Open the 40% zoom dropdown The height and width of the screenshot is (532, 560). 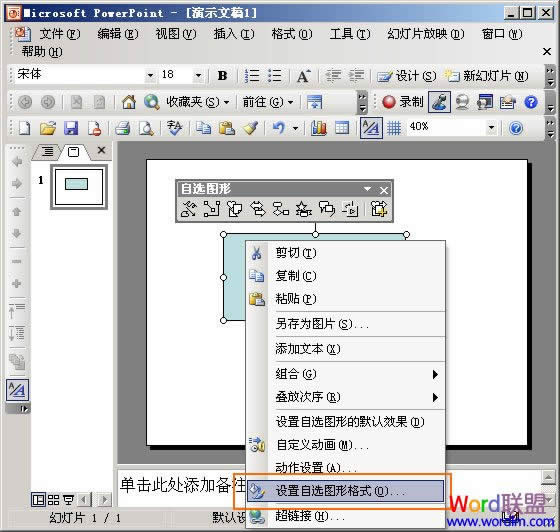(x=491, y=127)
